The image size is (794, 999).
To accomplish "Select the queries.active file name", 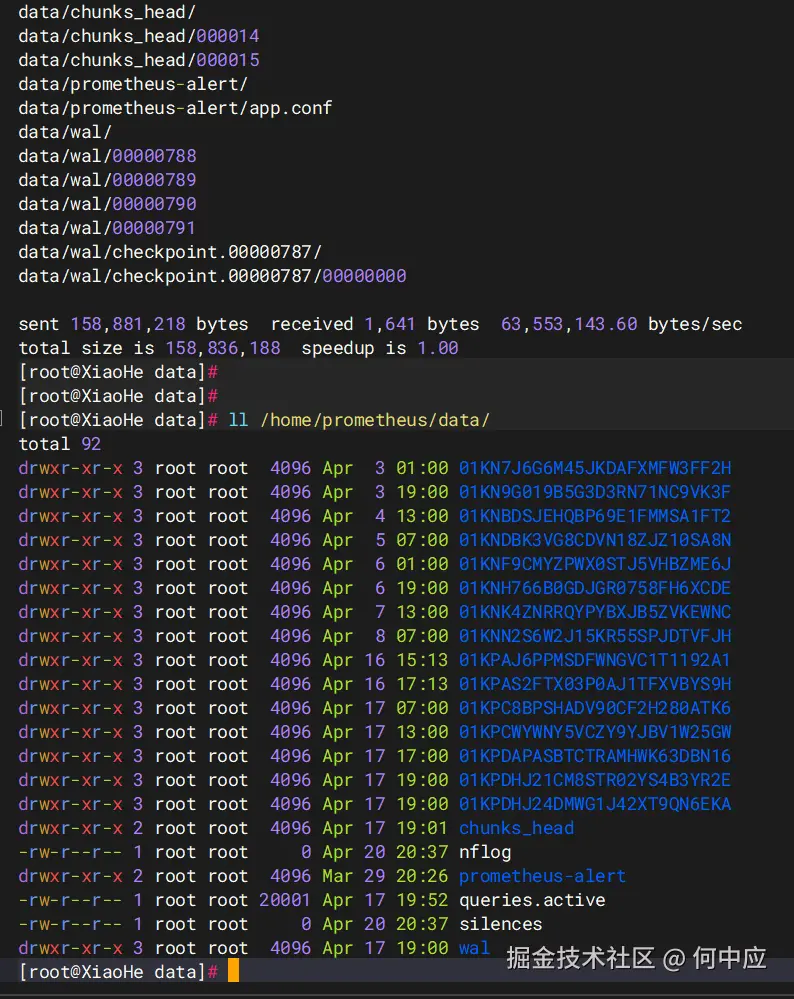I will click(x=532, y=900).
